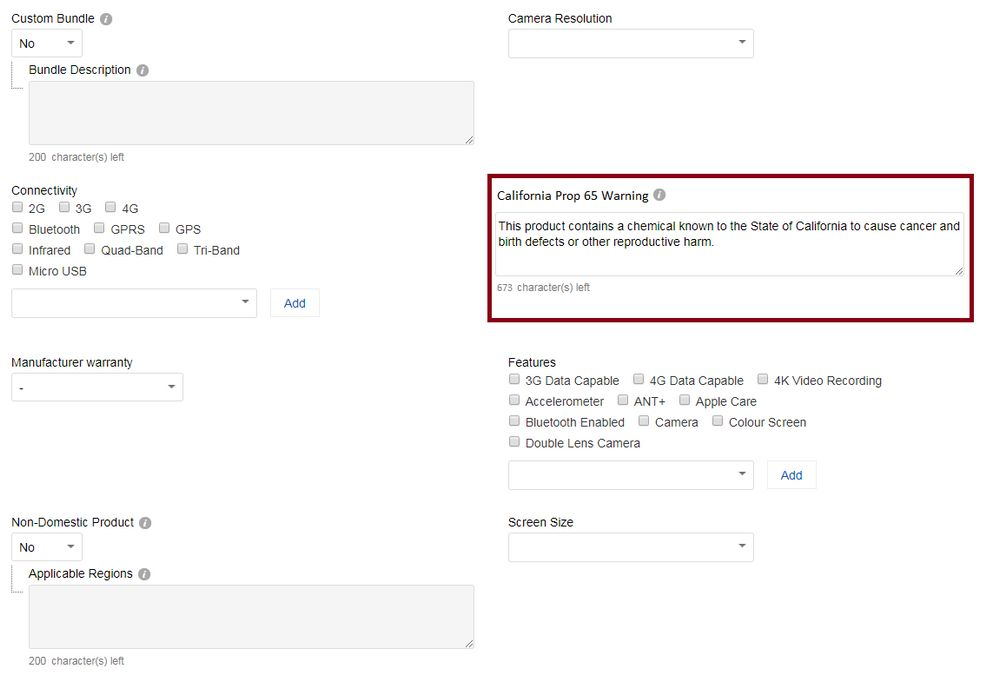The height and width of the screenshot is (678, 999).
Task: Check the Micro USB option
Action: click(17, 270)
